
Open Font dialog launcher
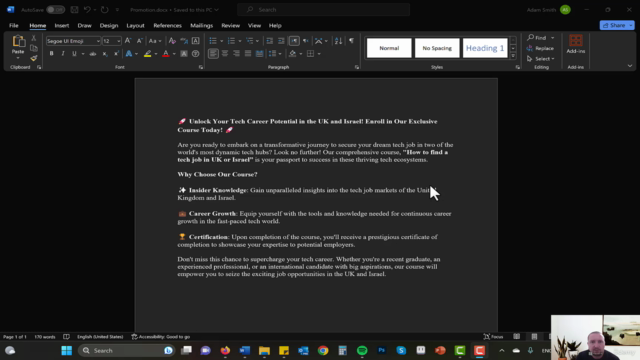point(201,67)
